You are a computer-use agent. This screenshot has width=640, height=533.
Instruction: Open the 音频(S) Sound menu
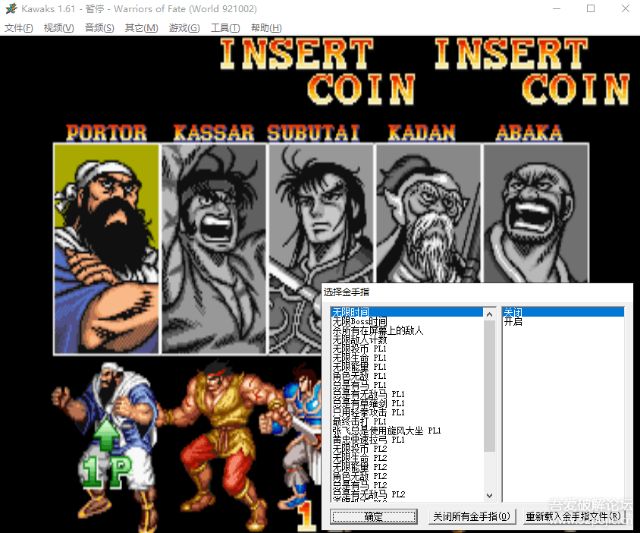pyautogui.click(x=99, y=28)
